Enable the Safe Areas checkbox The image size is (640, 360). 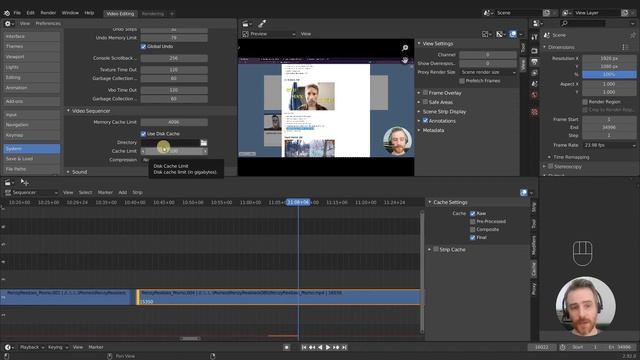425,102
